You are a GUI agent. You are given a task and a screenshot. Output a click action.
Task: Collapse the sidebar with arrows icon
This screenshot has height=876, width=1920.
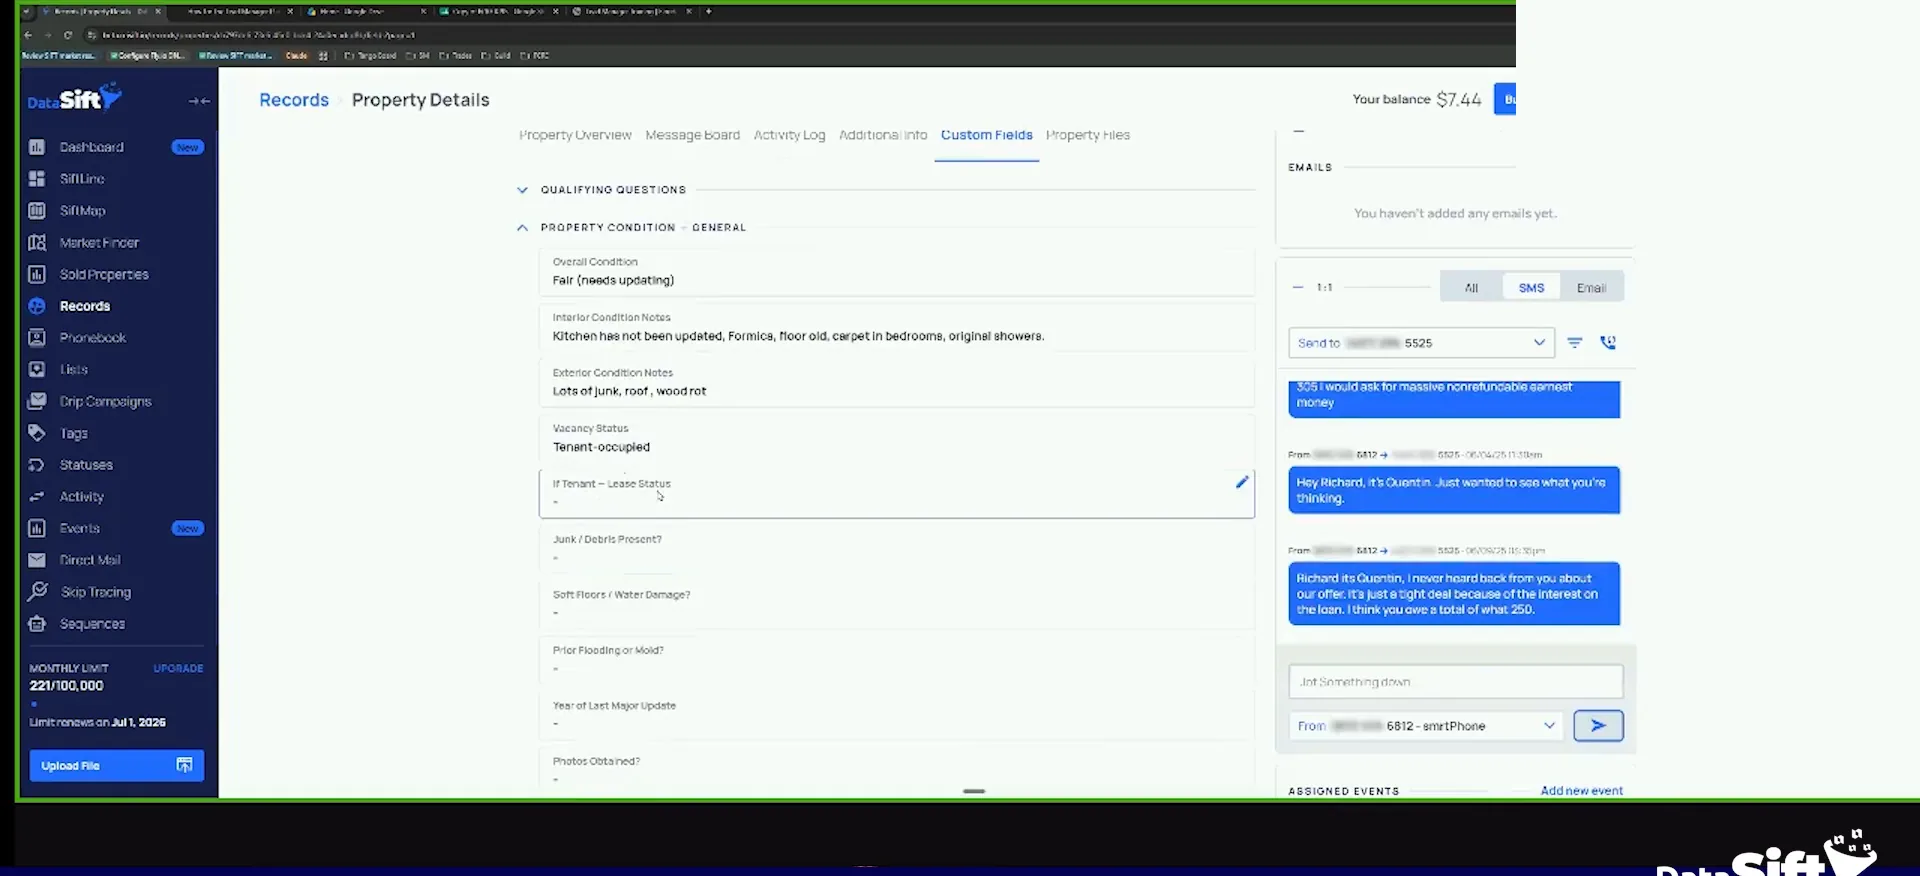(x=199, y=101)
